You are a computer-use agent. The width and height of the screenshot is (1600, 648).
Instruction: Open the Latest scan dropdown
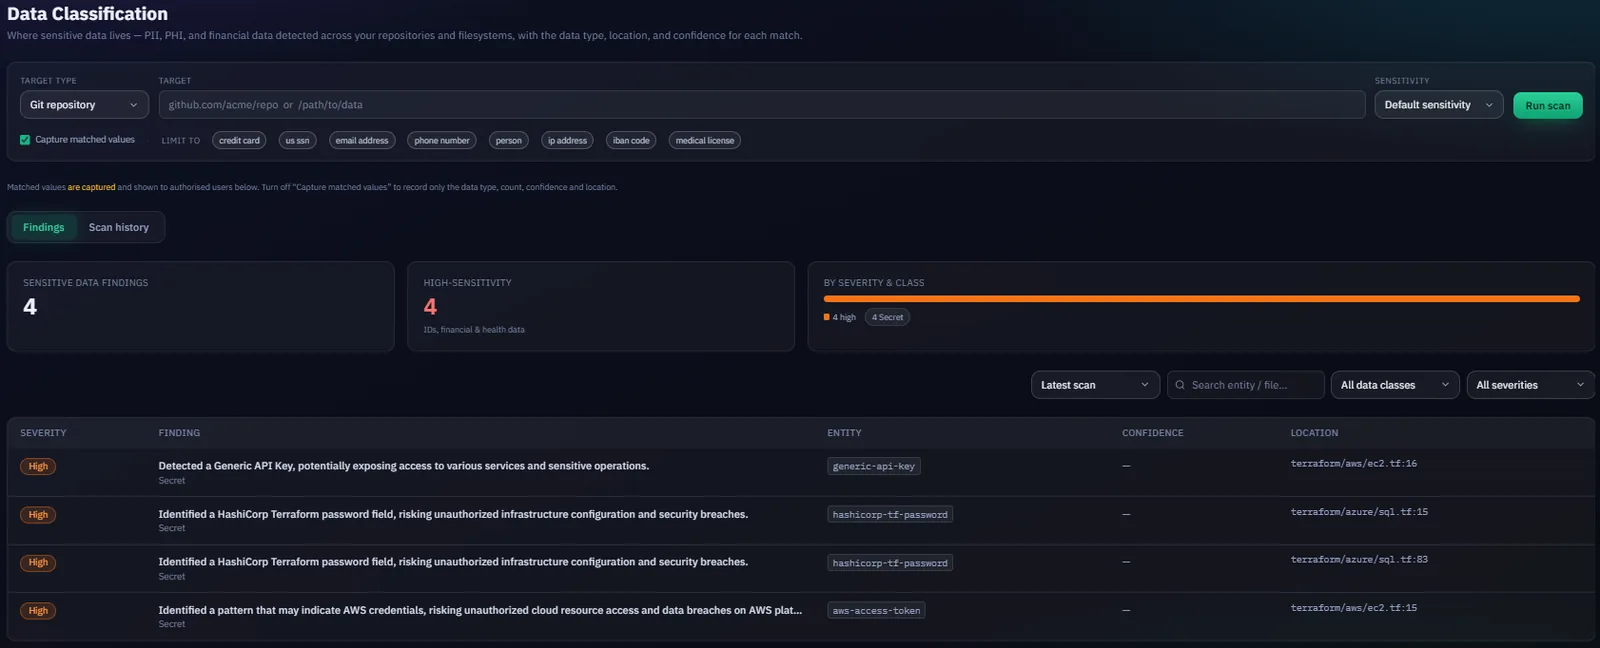pos(1095,385)
